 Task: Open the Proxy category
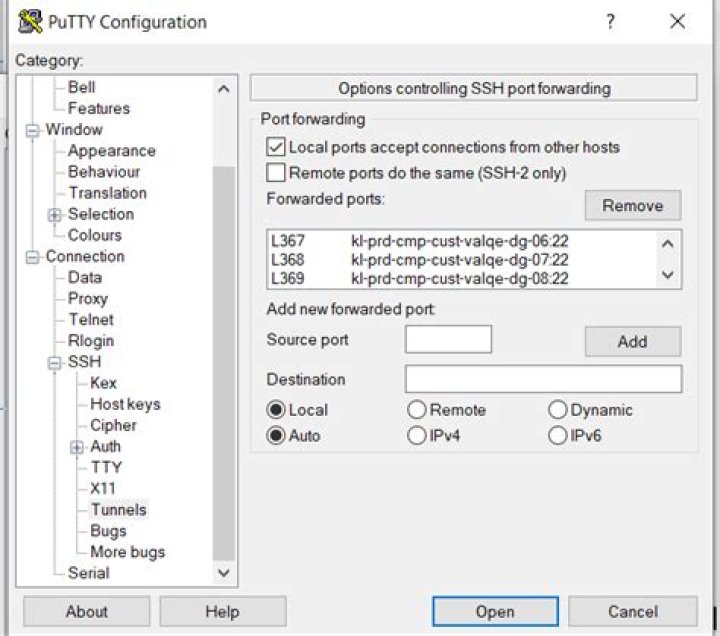click(88, 298)
